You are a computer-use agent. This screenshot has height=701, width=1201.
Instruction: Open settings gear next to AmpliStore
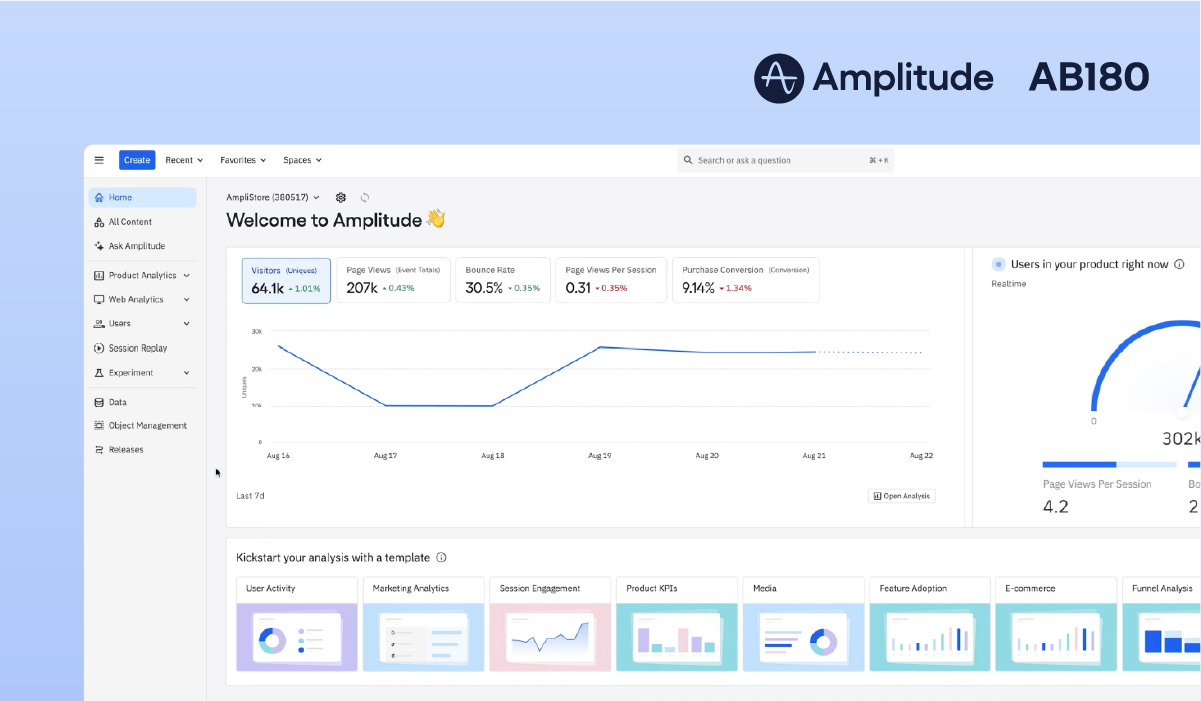click(x=341, y=198)
